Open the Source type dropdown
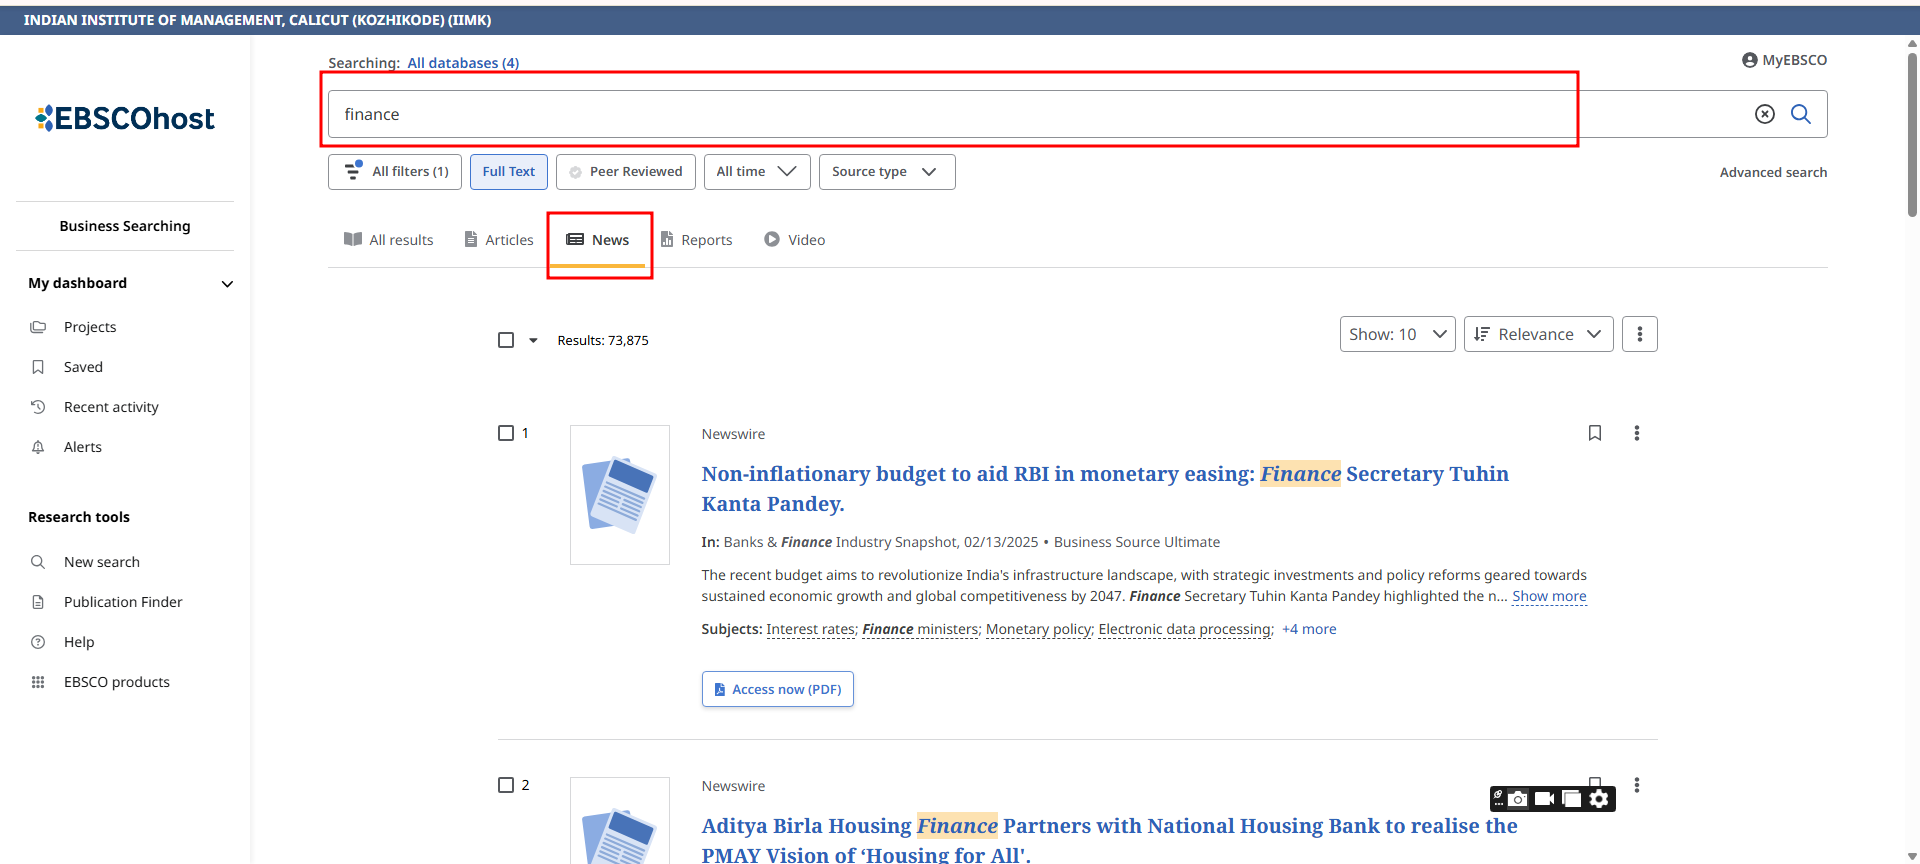 coord(886,172)
